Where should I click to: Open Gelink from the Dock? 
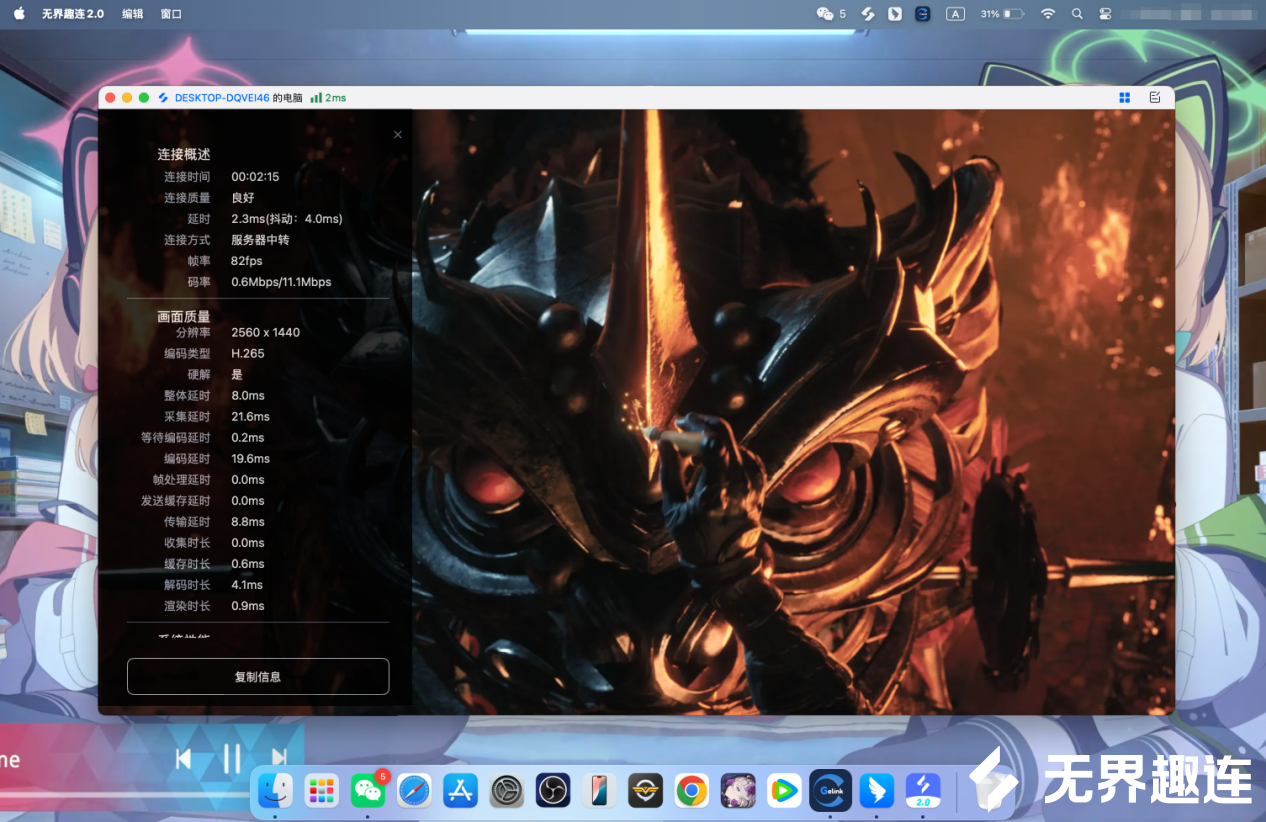pyautogui.click(x=831, y=791)
